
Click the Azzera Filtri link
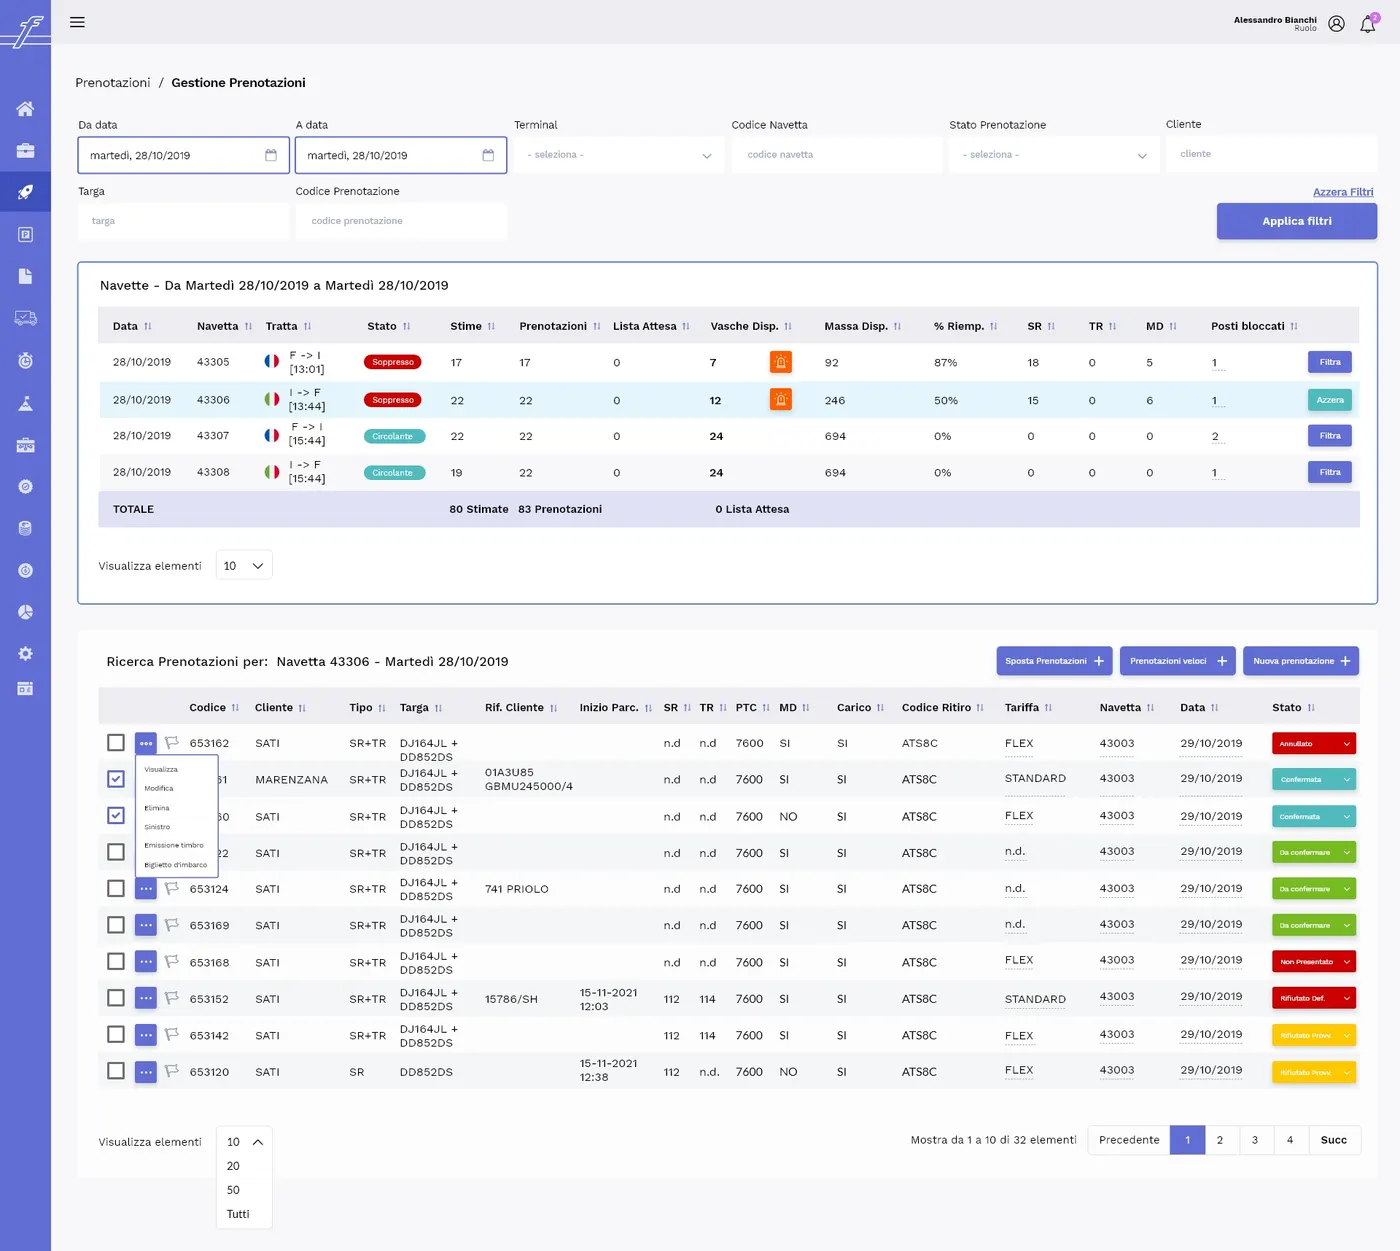(1343, 192)
